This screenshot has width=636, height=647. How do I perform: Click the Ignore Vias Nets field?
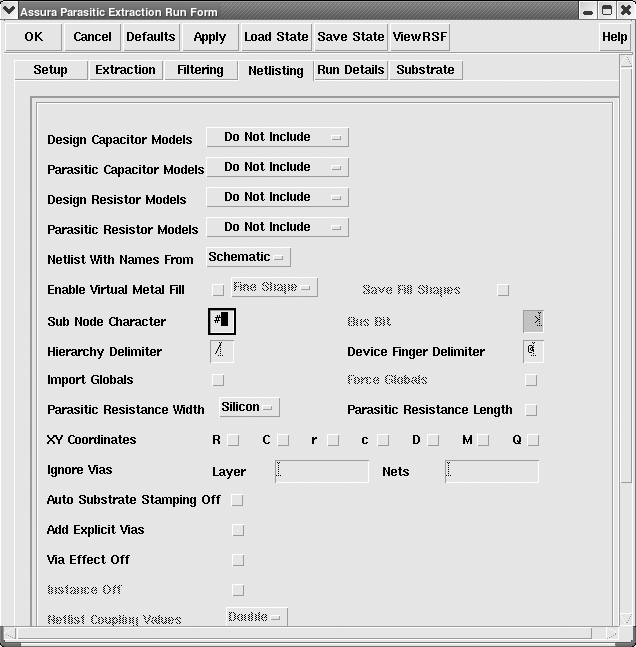pos(492,472)
